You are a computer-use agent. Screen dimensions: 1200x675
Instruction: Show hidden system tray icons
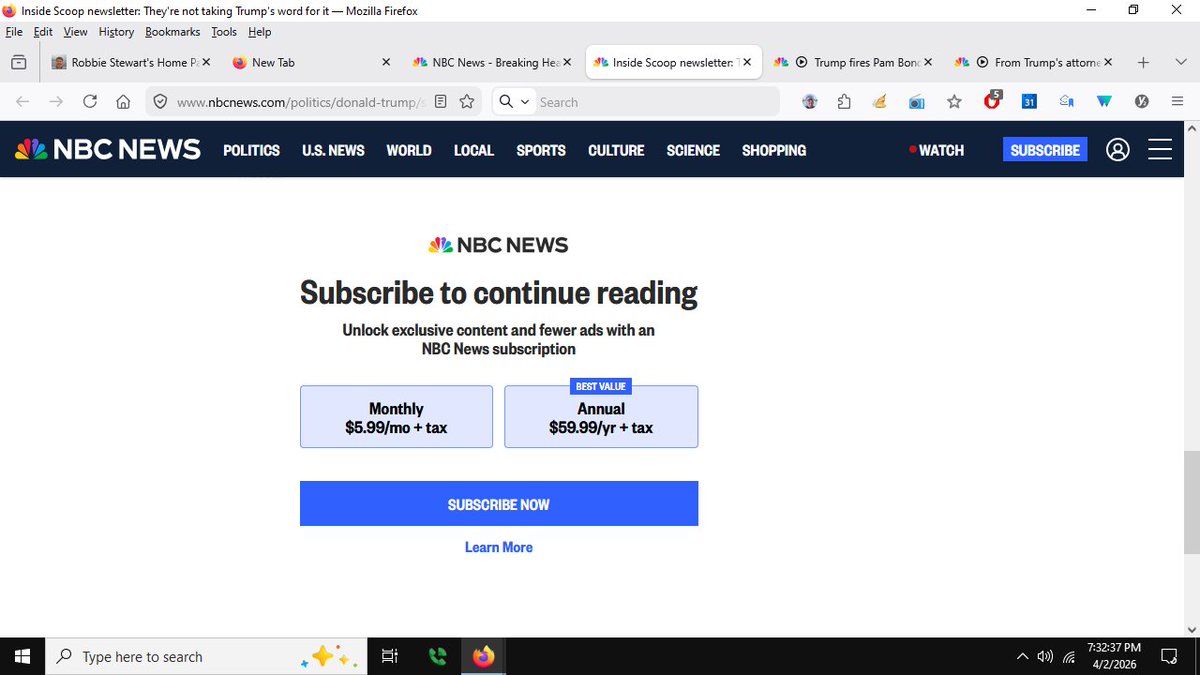pyautogui.click(x=1022, y=656)
